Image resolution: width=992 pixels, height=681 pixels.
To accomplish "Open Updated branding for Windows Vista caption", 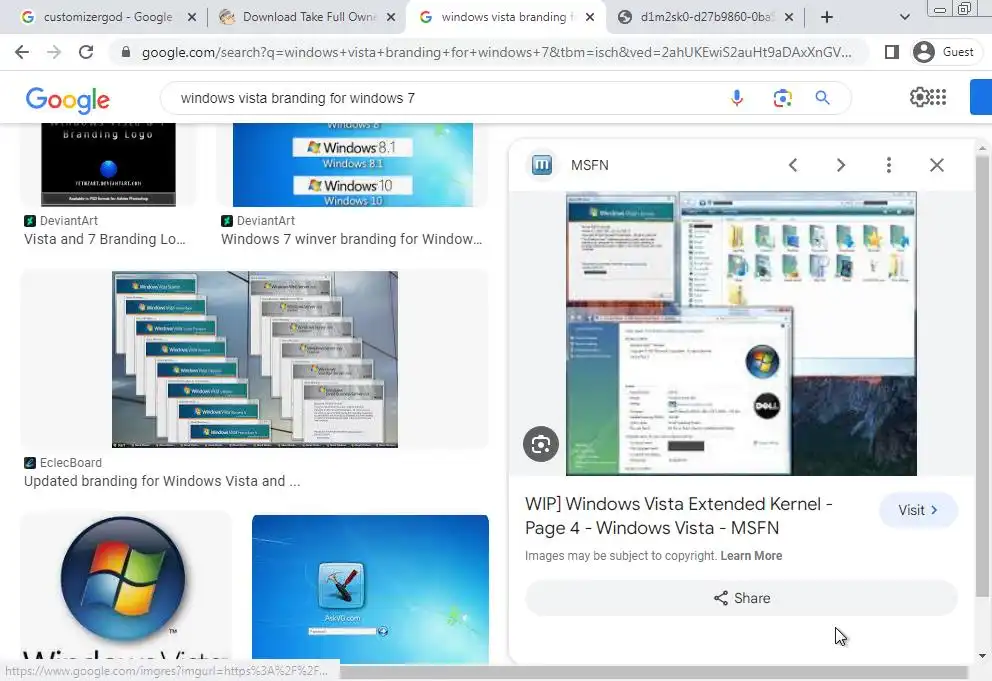I will 162,481.
